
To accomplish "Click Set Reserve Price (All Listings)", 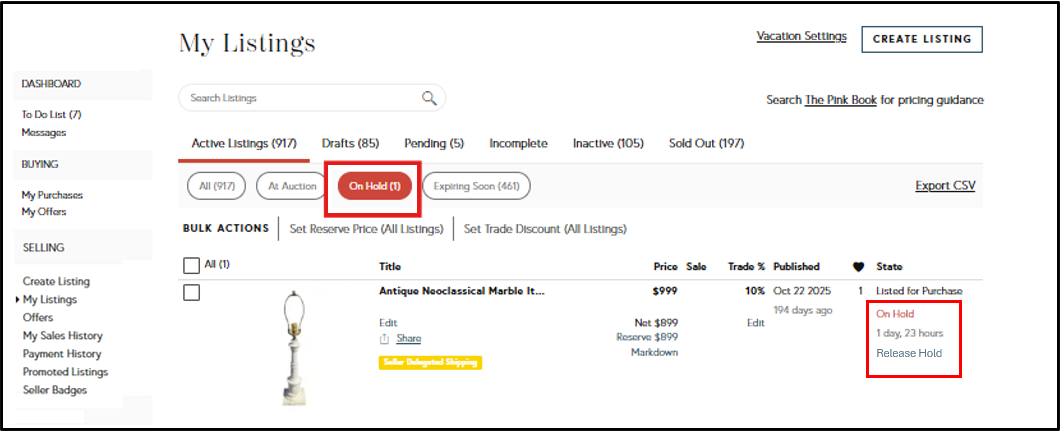I will coord(366,229).
